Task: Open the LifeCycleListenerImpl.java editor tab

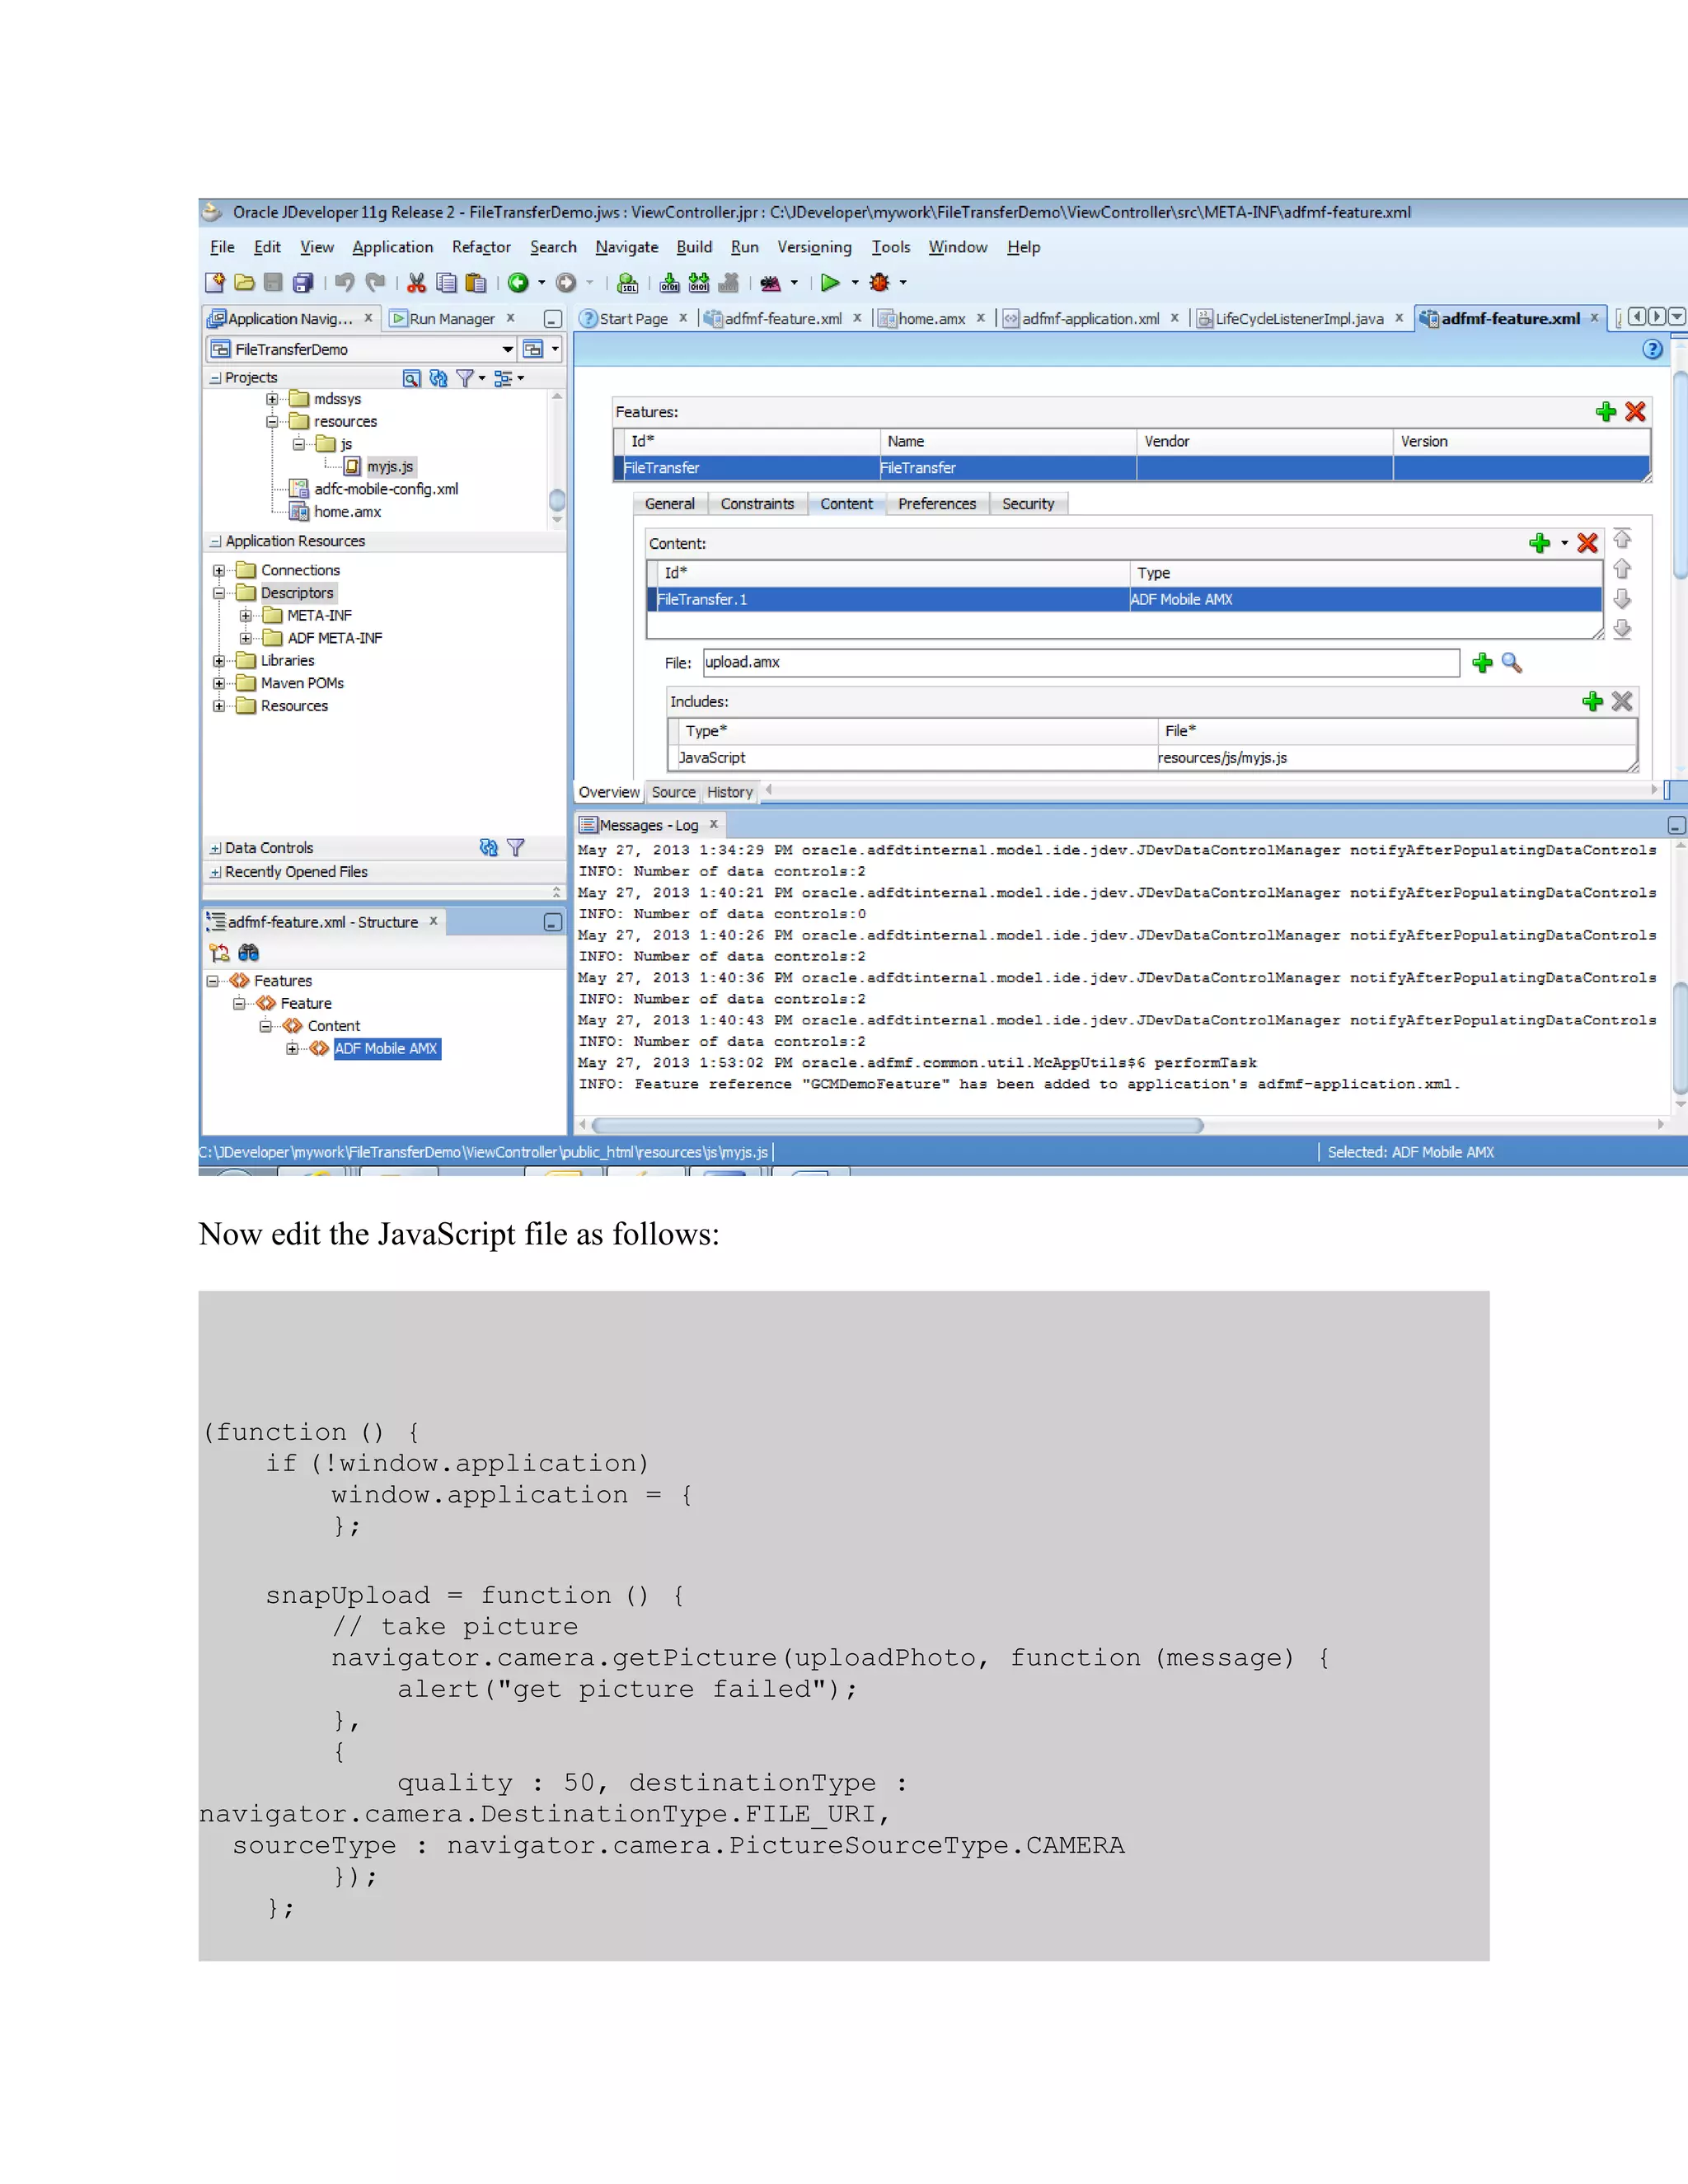Action: [1299, 319]
